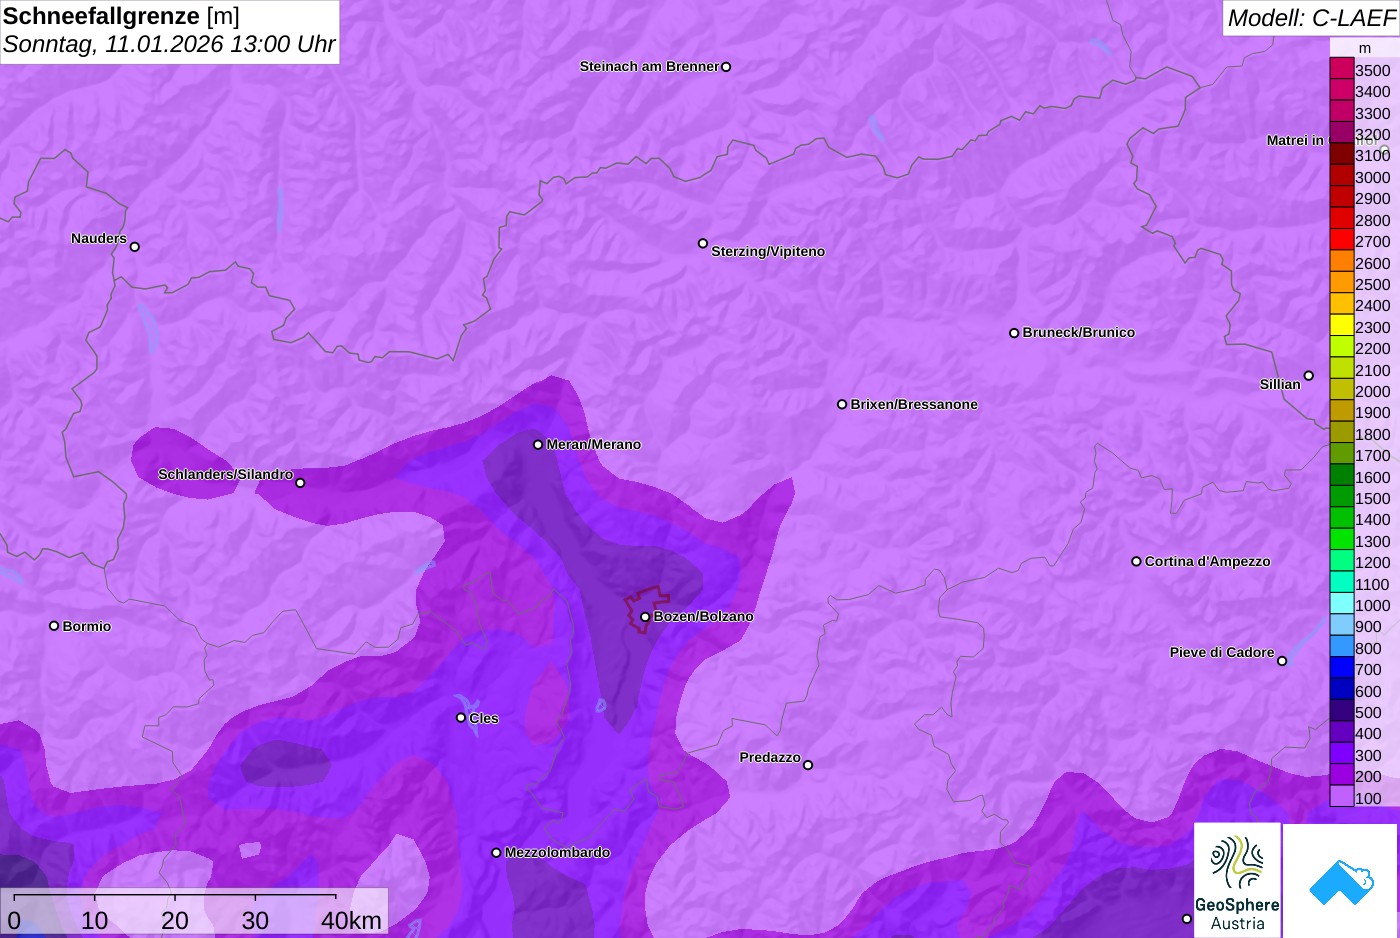Select the '2000' legend value

pos(1372,392)
